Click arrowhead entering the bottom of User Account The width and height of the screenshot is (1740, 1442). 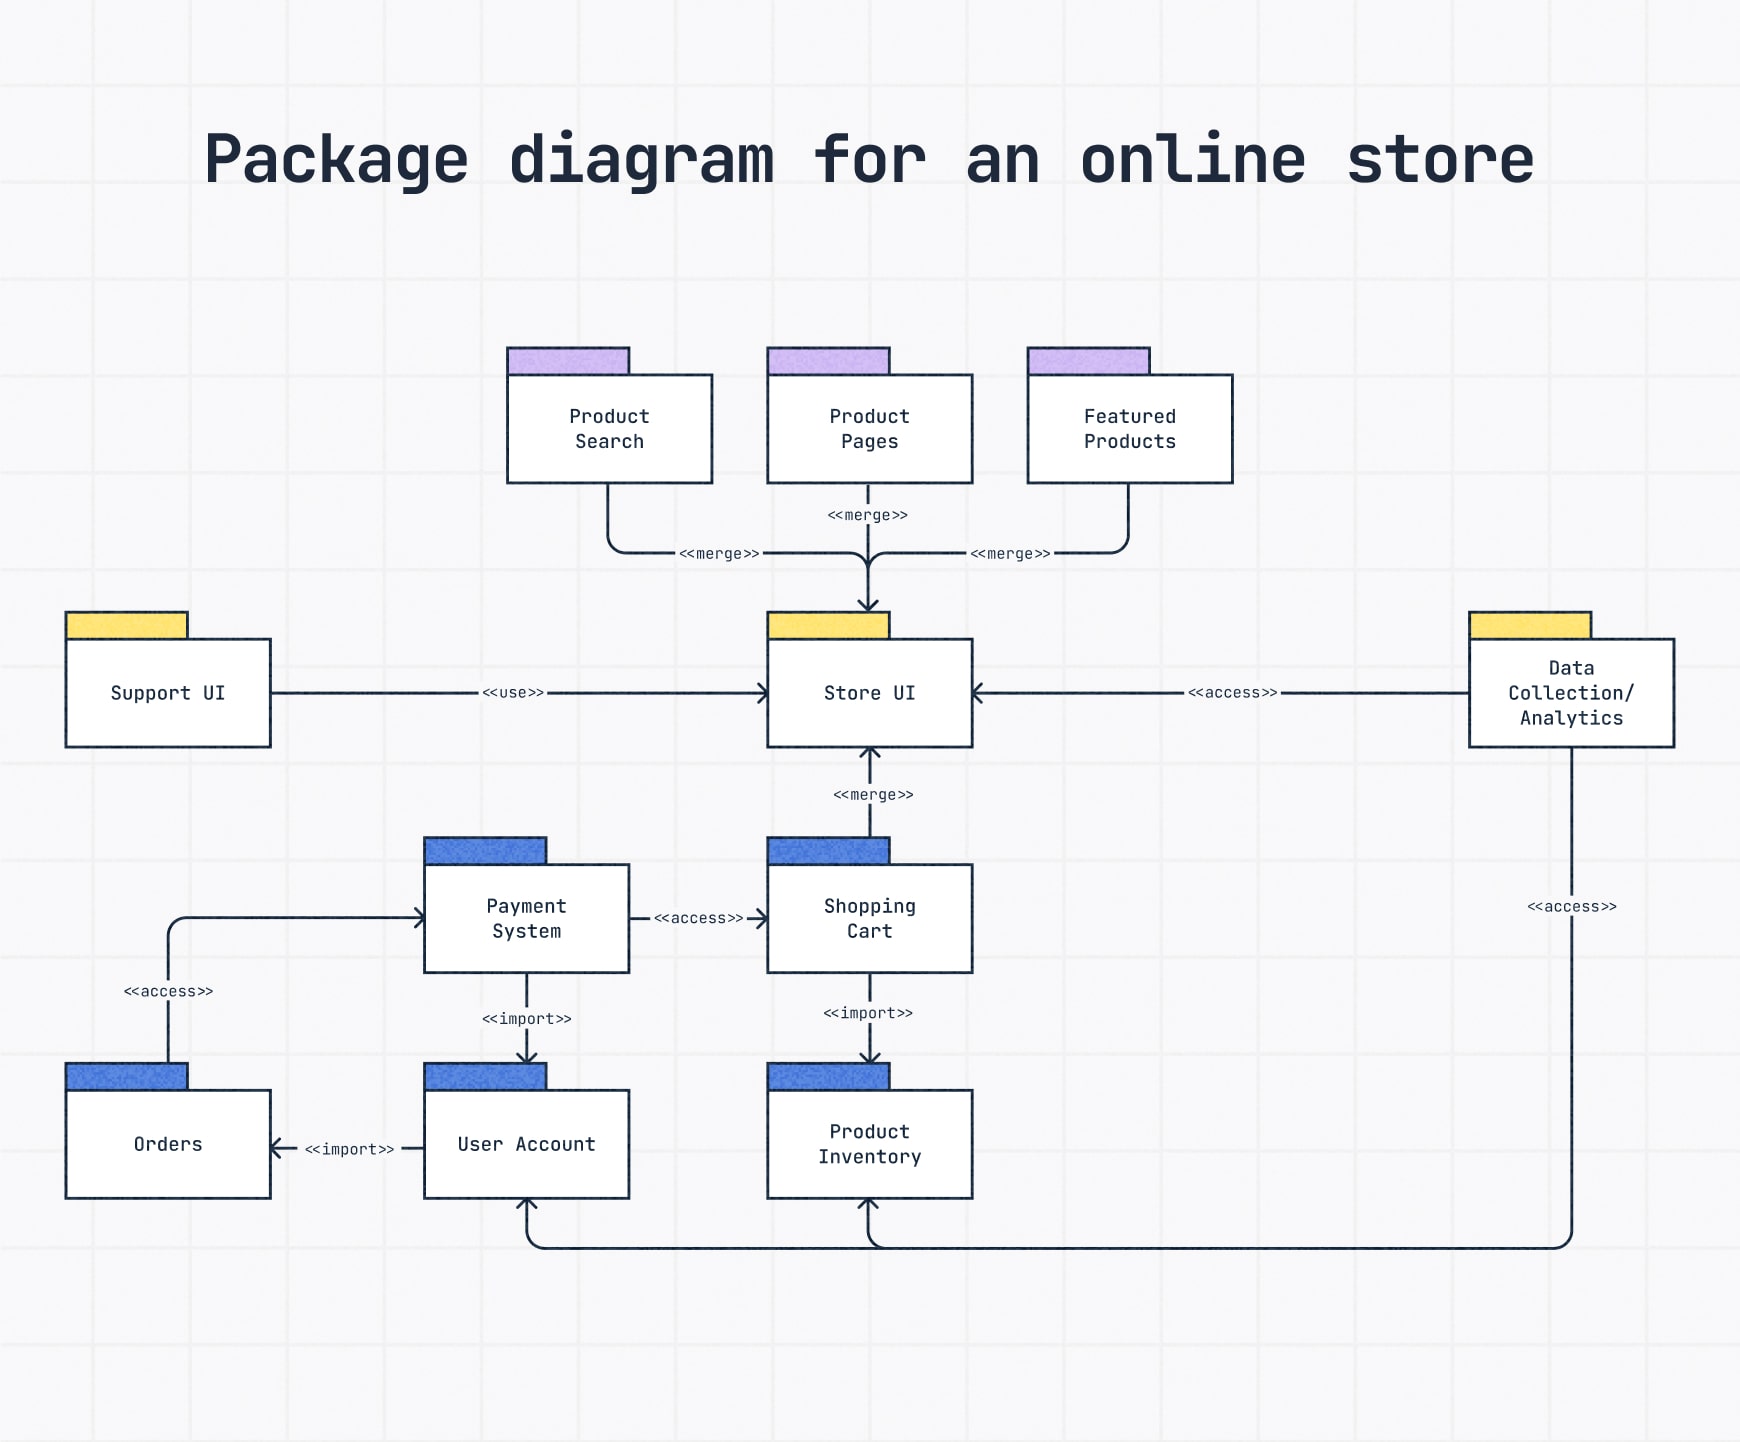pos(527,1204)
